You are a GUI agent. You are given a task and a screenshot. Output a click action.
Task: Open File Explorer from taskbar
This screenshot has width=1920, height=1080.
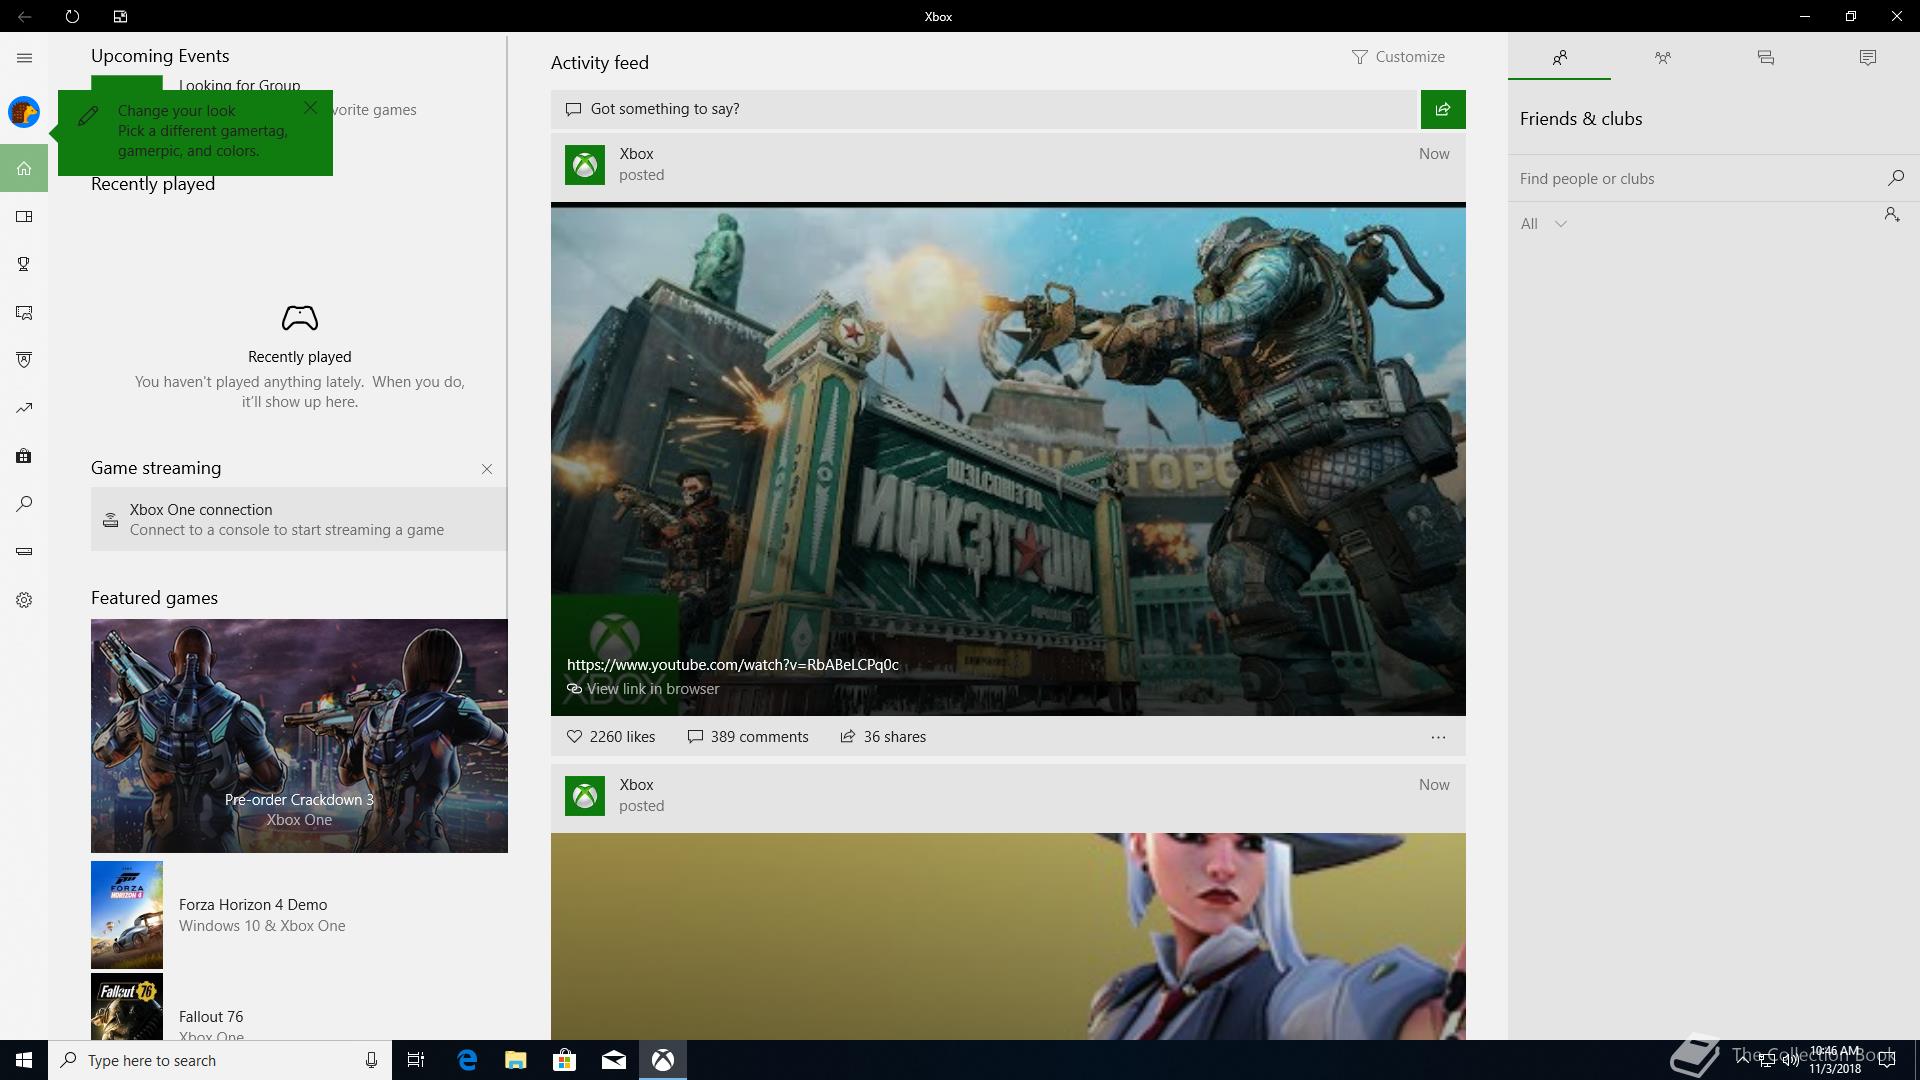click(x=516, y=1060)
